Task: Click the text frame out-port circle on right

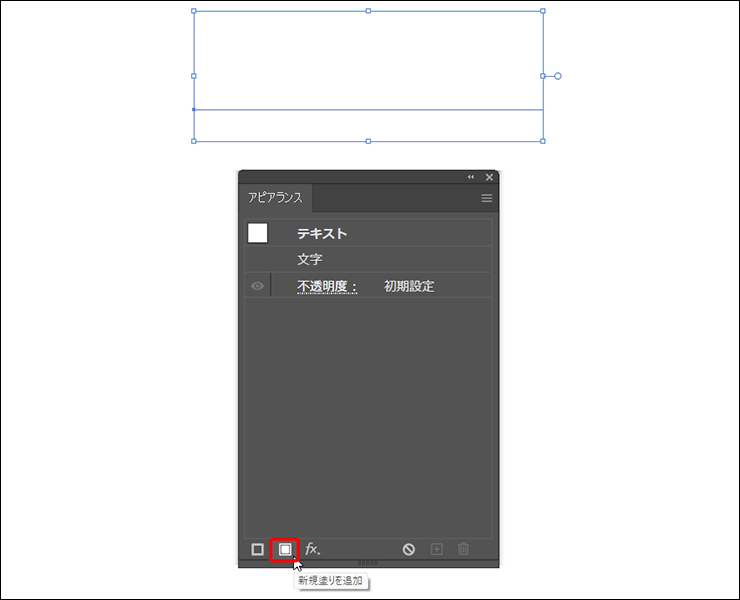Action: [558, 76]
